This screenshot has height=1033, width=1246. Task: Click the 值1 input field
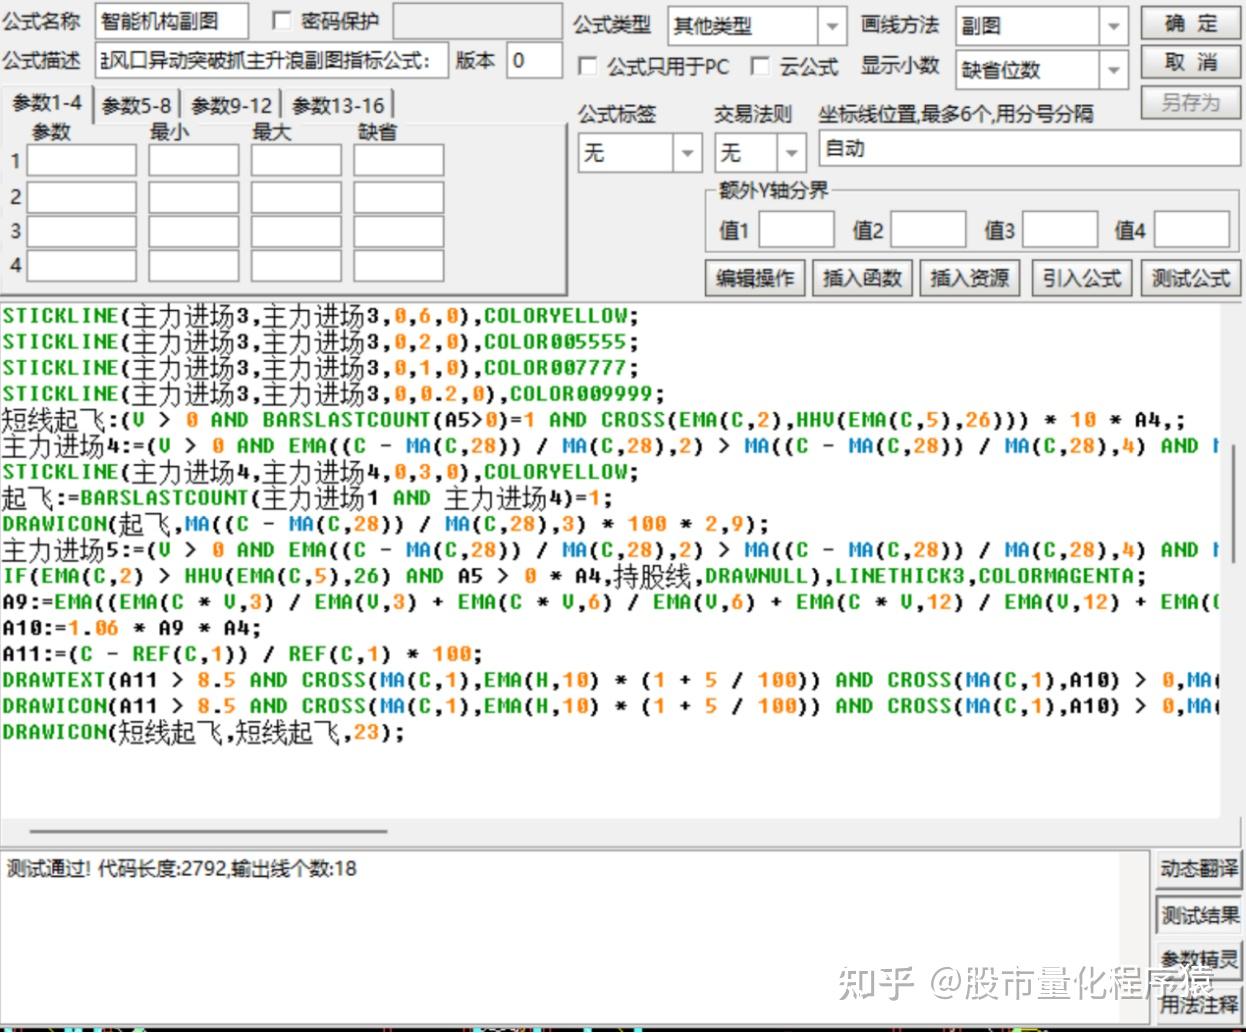pos(796,229)
